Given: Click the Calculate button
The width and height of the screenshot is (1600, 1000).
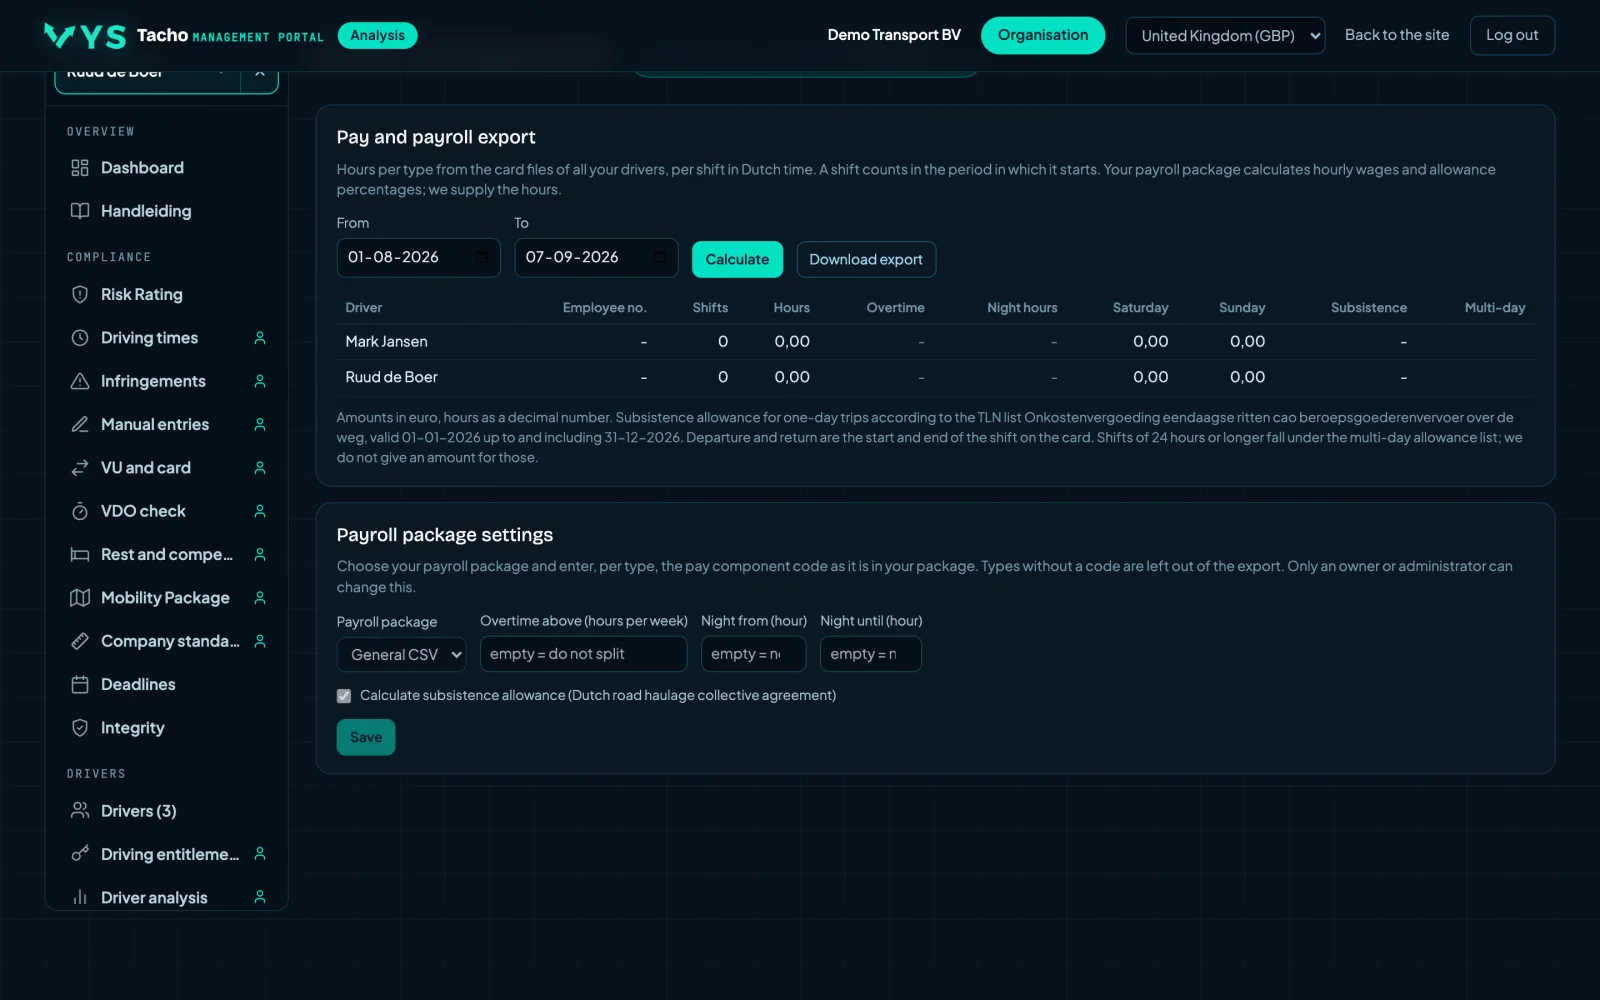Looking at the screenshot, I should (x=737, y=259).
